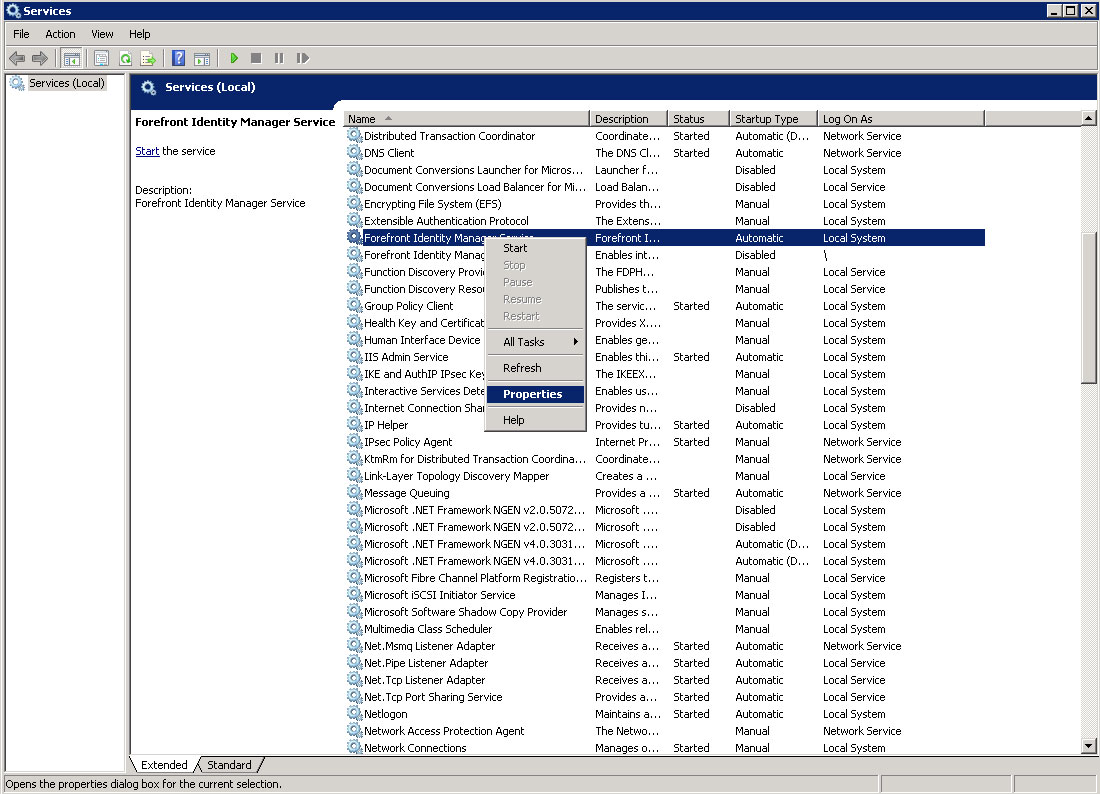Click gear icon of Netlogon service
Image resolution: width=1100 pixels, height=794 pixels.
(x=355, y=713)
